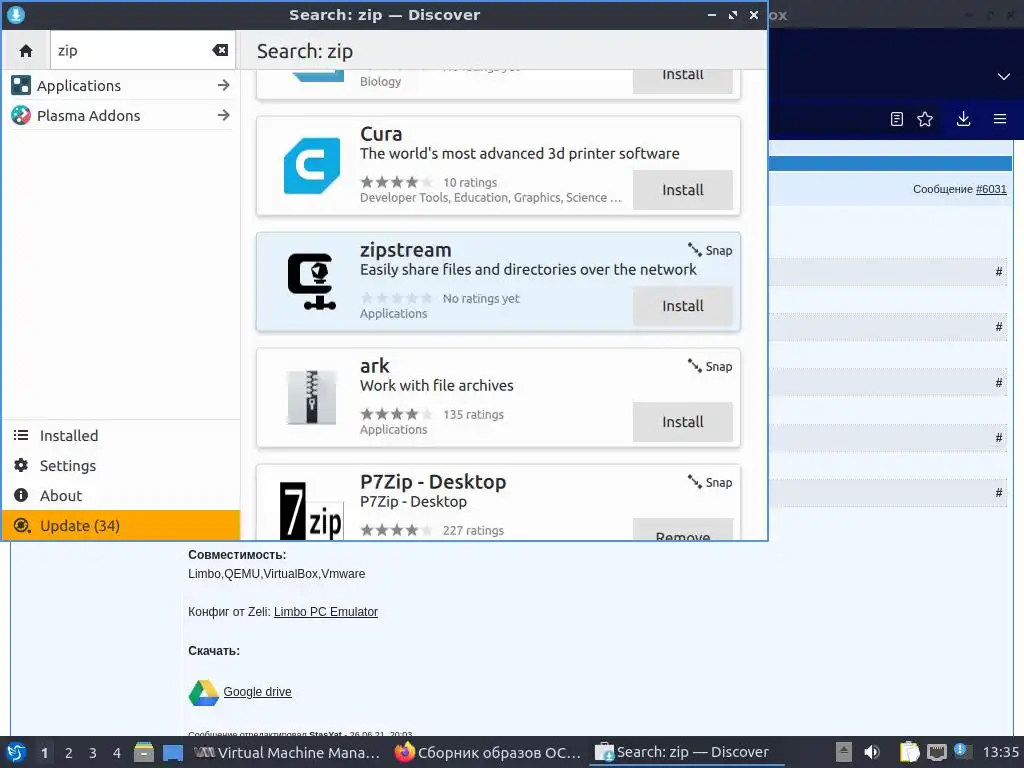Bookmark page with Firefox star
This screenshot has height=768, width=1024.
925,119
